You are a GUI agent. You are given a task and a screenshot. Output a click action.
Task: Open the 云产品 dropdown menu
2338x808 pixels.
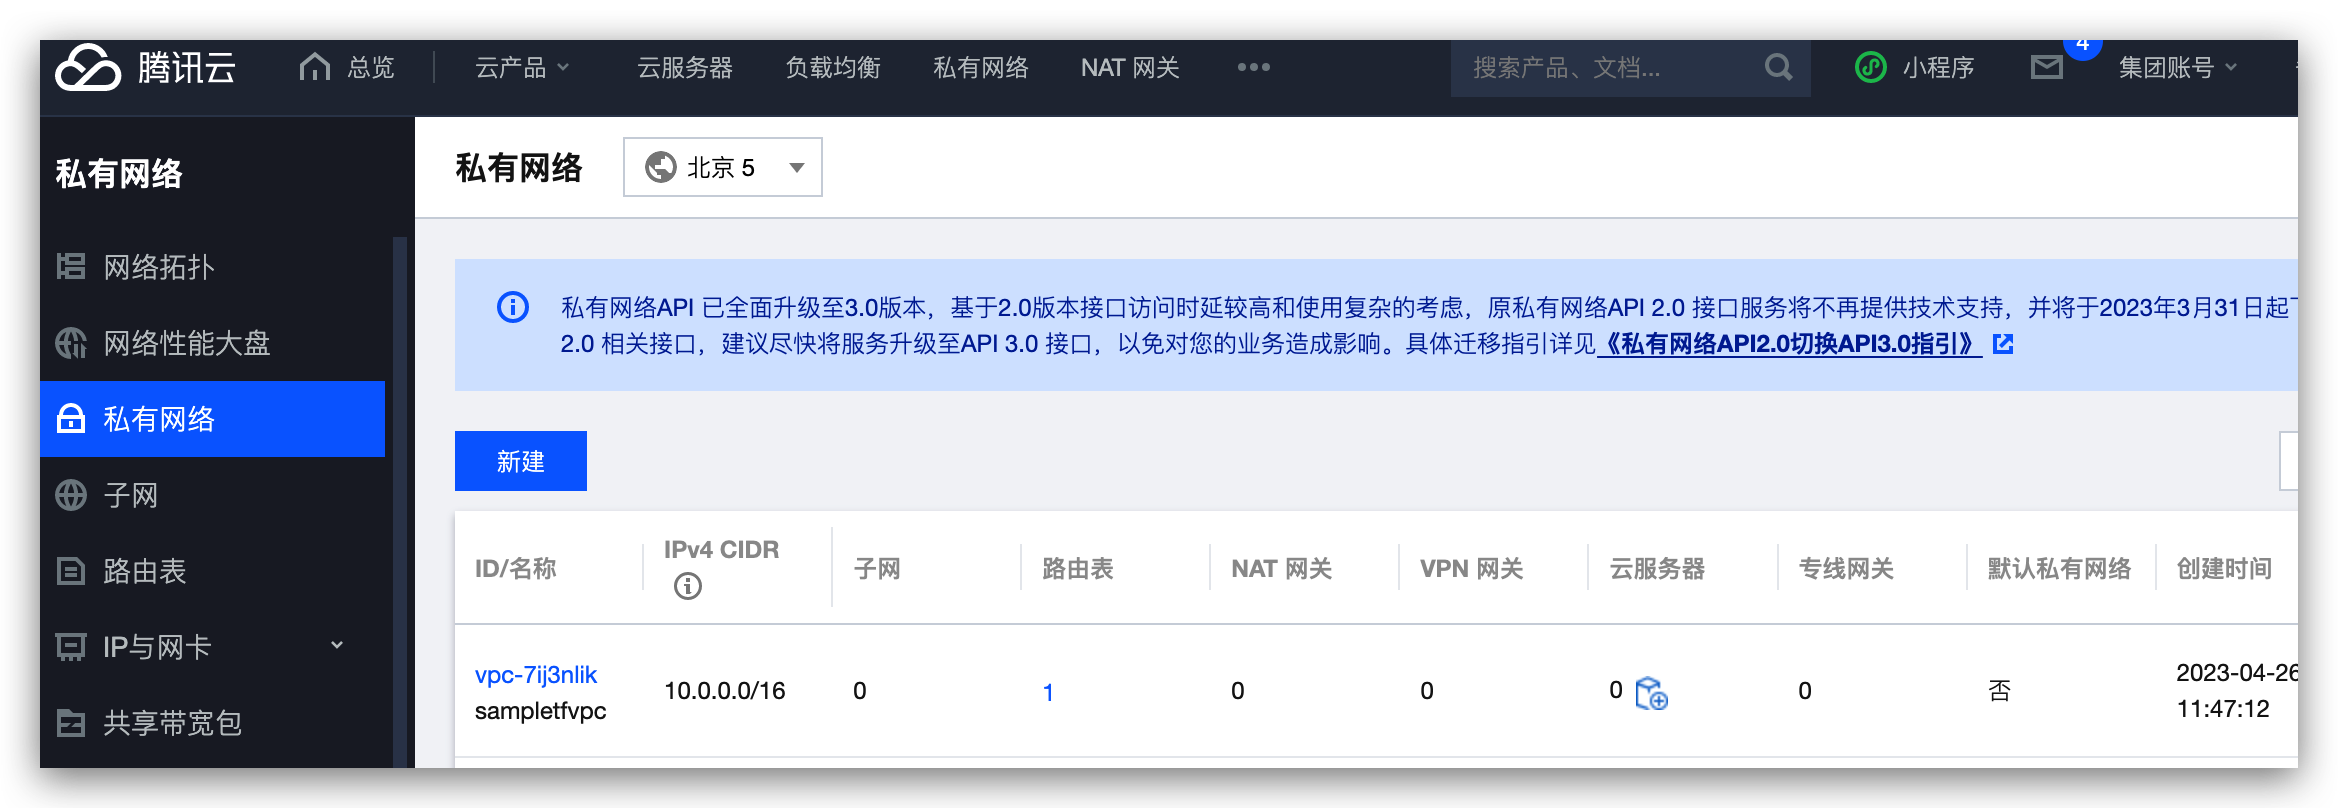coord(521,67)
